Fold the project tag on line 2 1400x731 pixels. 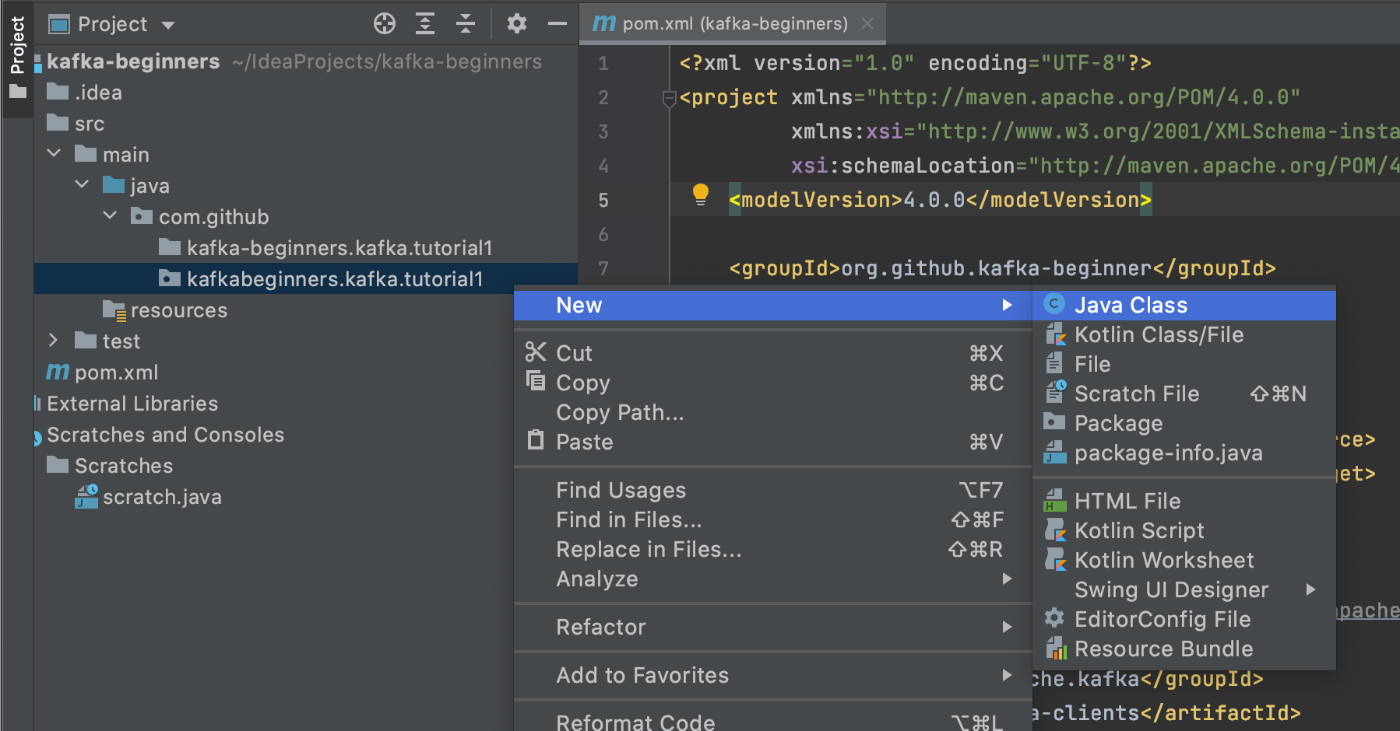click(670, 99)
